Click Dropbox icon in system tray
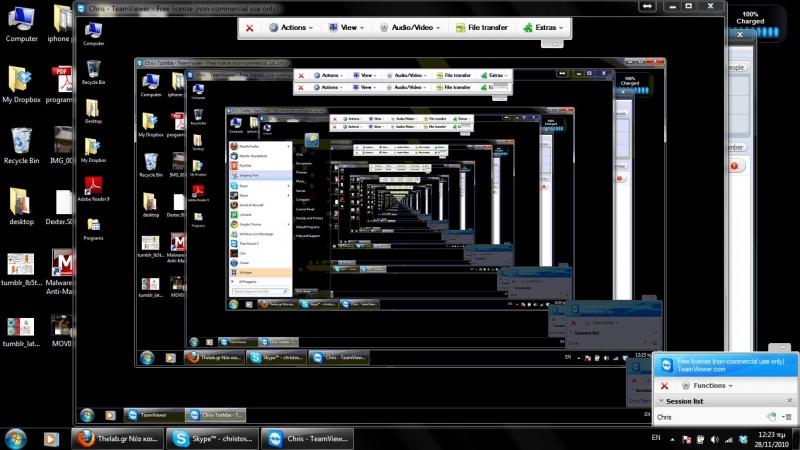The height and width of the screenshot is (450, 800). (743, 439)
